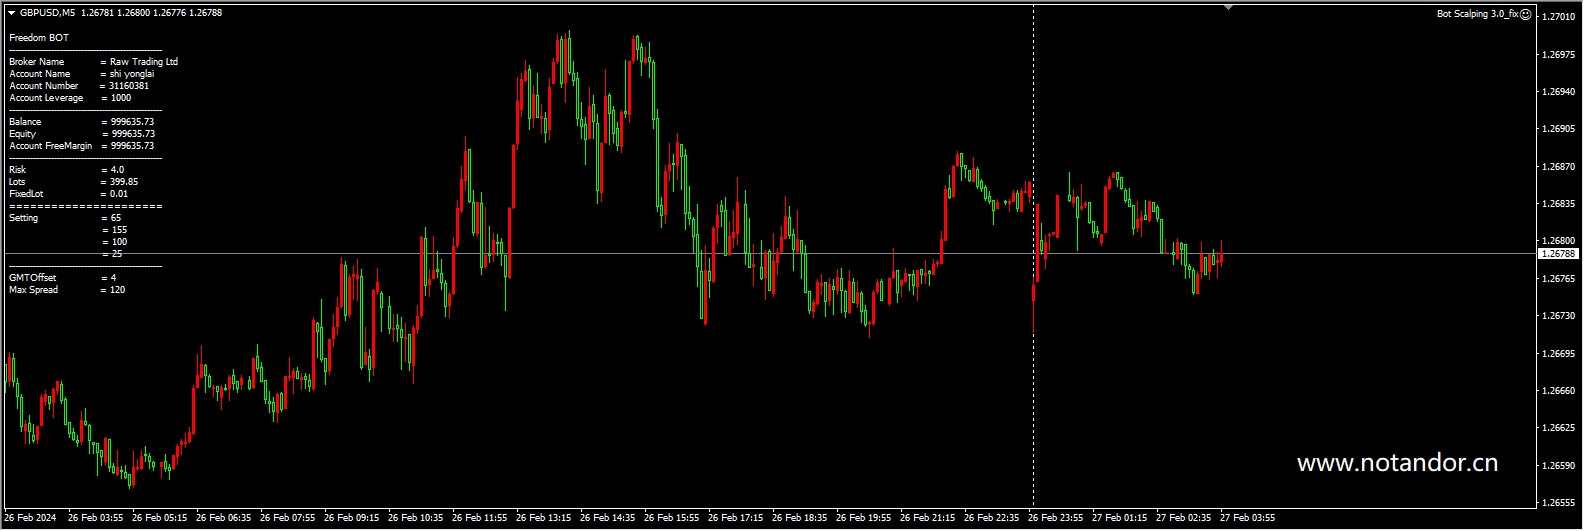The height and width of the screenshot is (531, 1584).
Task: Click time axis label 26 Feb 03:55
Action: point(96,518)
